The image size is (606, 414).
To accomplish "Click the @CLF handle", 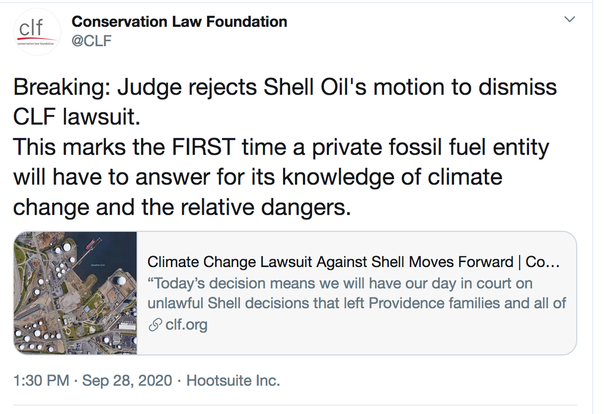I will click(91, 40).
